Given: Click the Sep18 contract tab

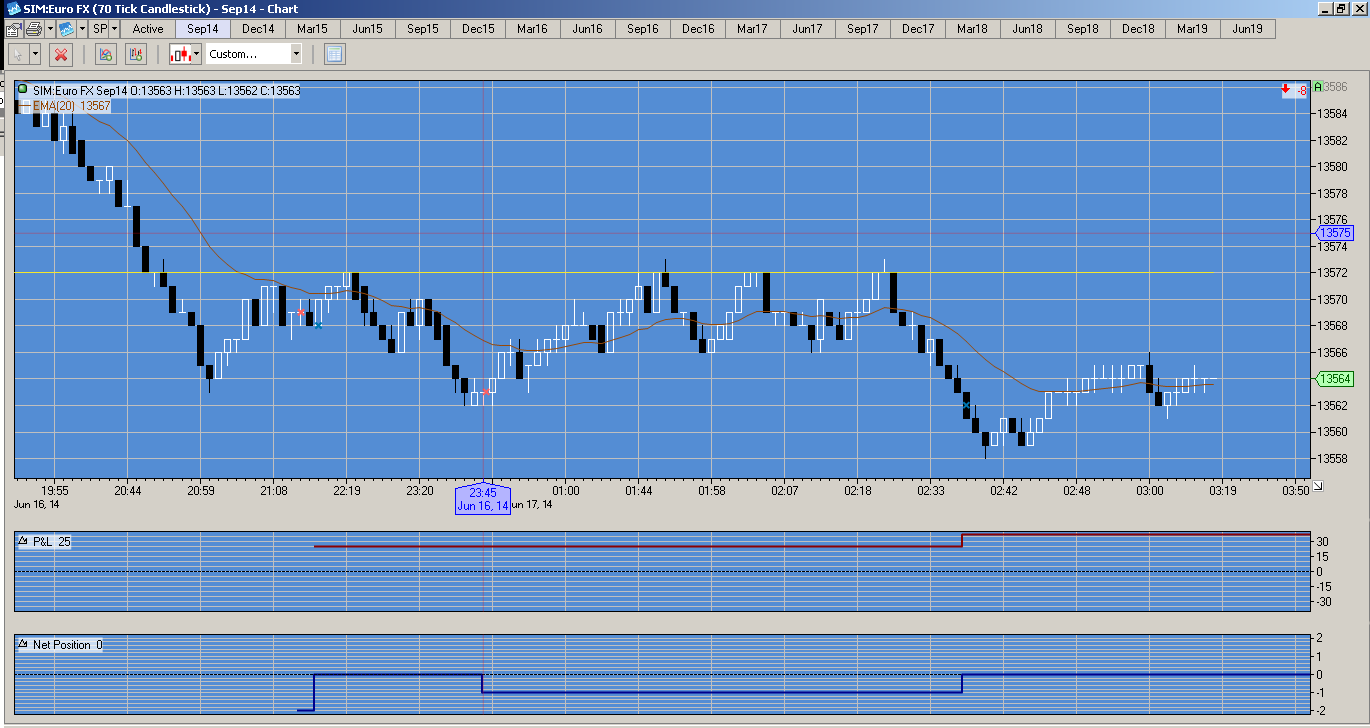Looking at the screenshot, I should pos(1083,29).
